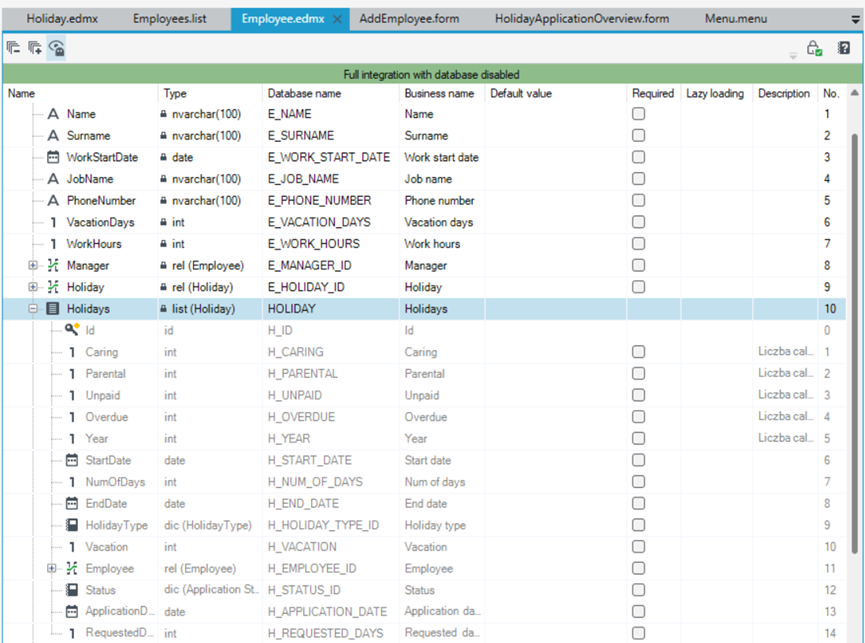Click the scroll-up arrow of the vertical scrollbar
This screenshot has width=865, height=643.
[x=855, y=93]
